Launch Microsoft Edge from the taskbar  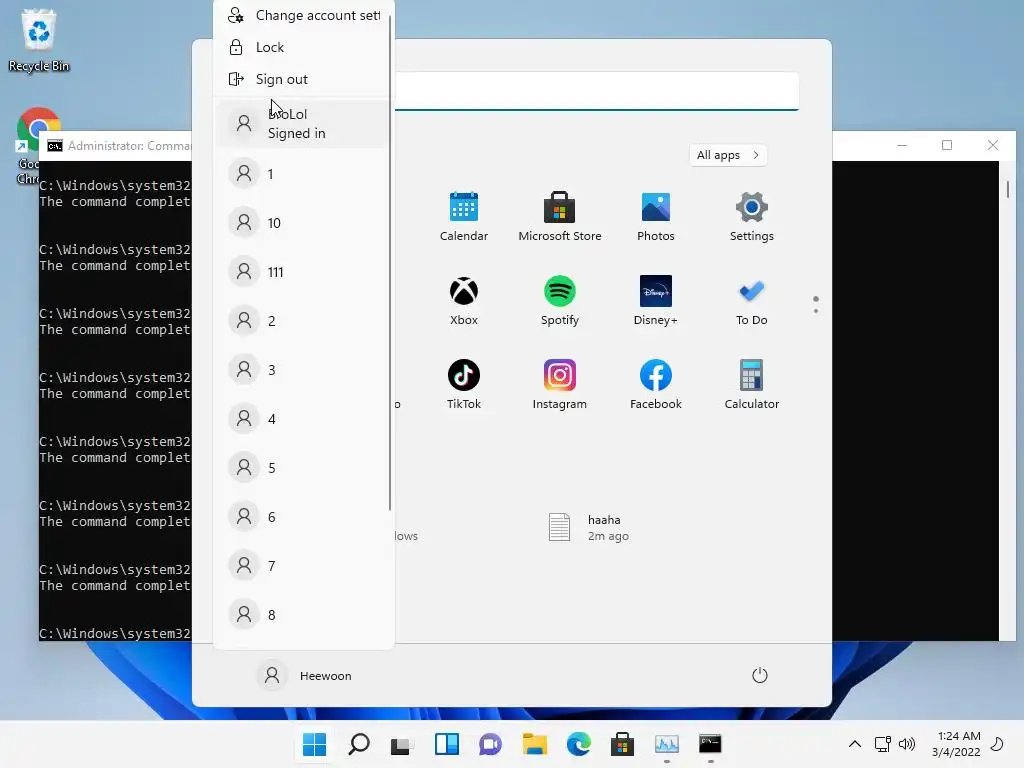point(579,744)
